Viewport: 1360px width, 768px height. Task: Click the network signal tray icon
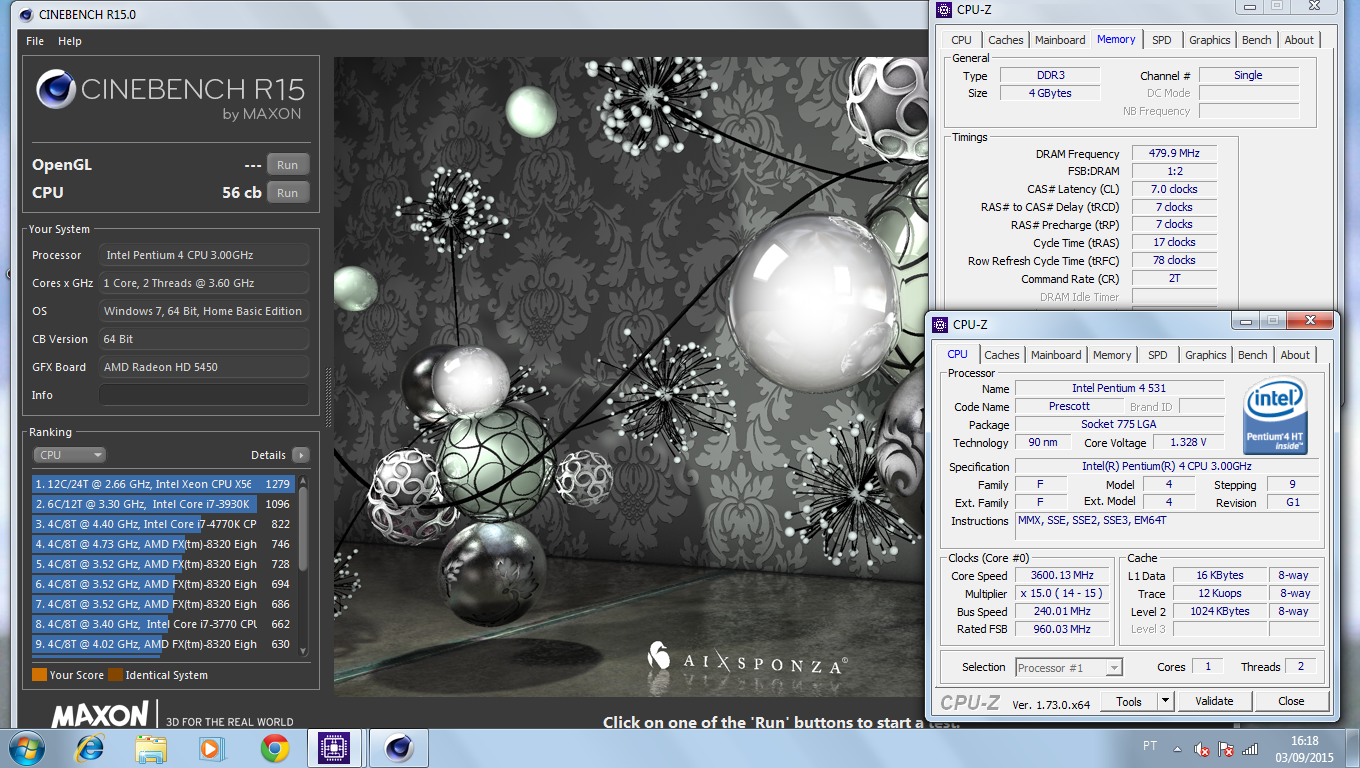click(1250, 749)
